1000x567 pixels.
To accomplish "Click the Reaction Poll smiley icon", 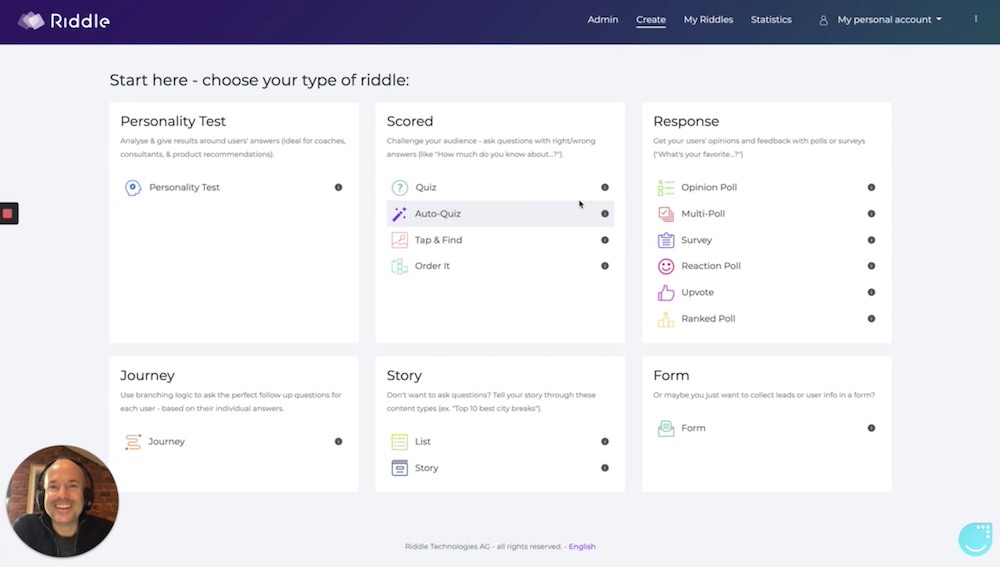I will (666, 266).
